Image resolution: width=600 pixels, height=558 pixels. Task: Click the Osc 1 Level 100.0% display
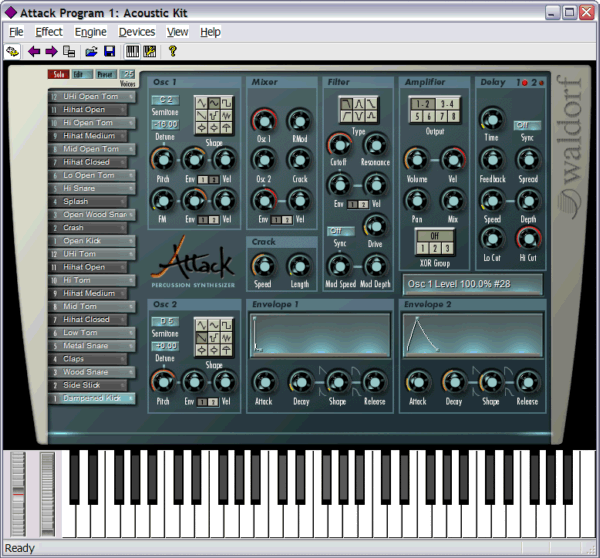click(x=473, y=284)
